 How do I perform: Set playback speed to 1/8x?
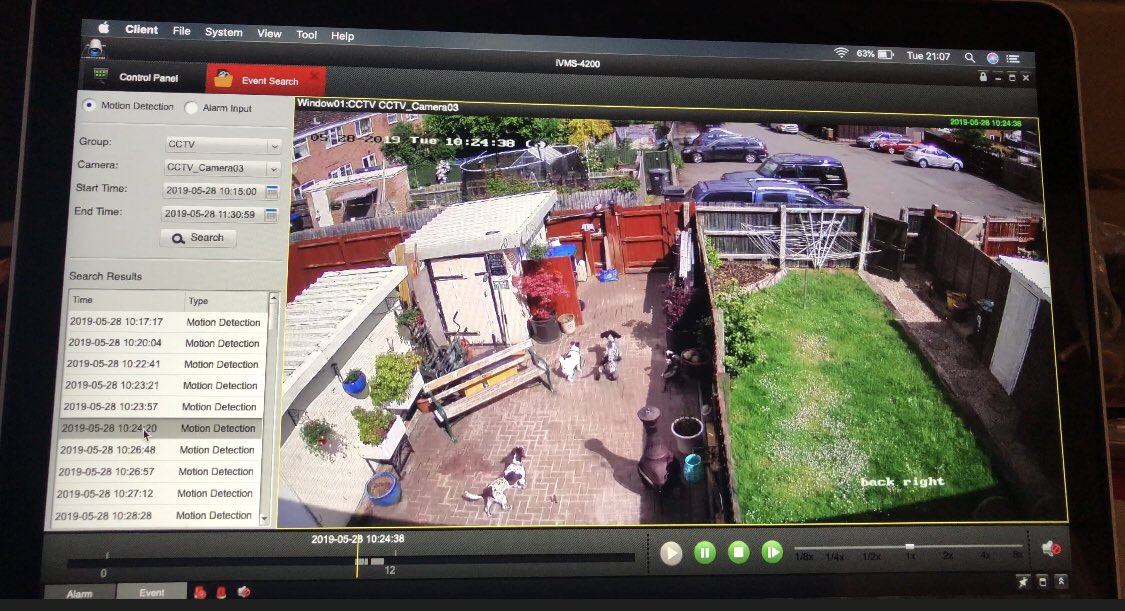804,556
